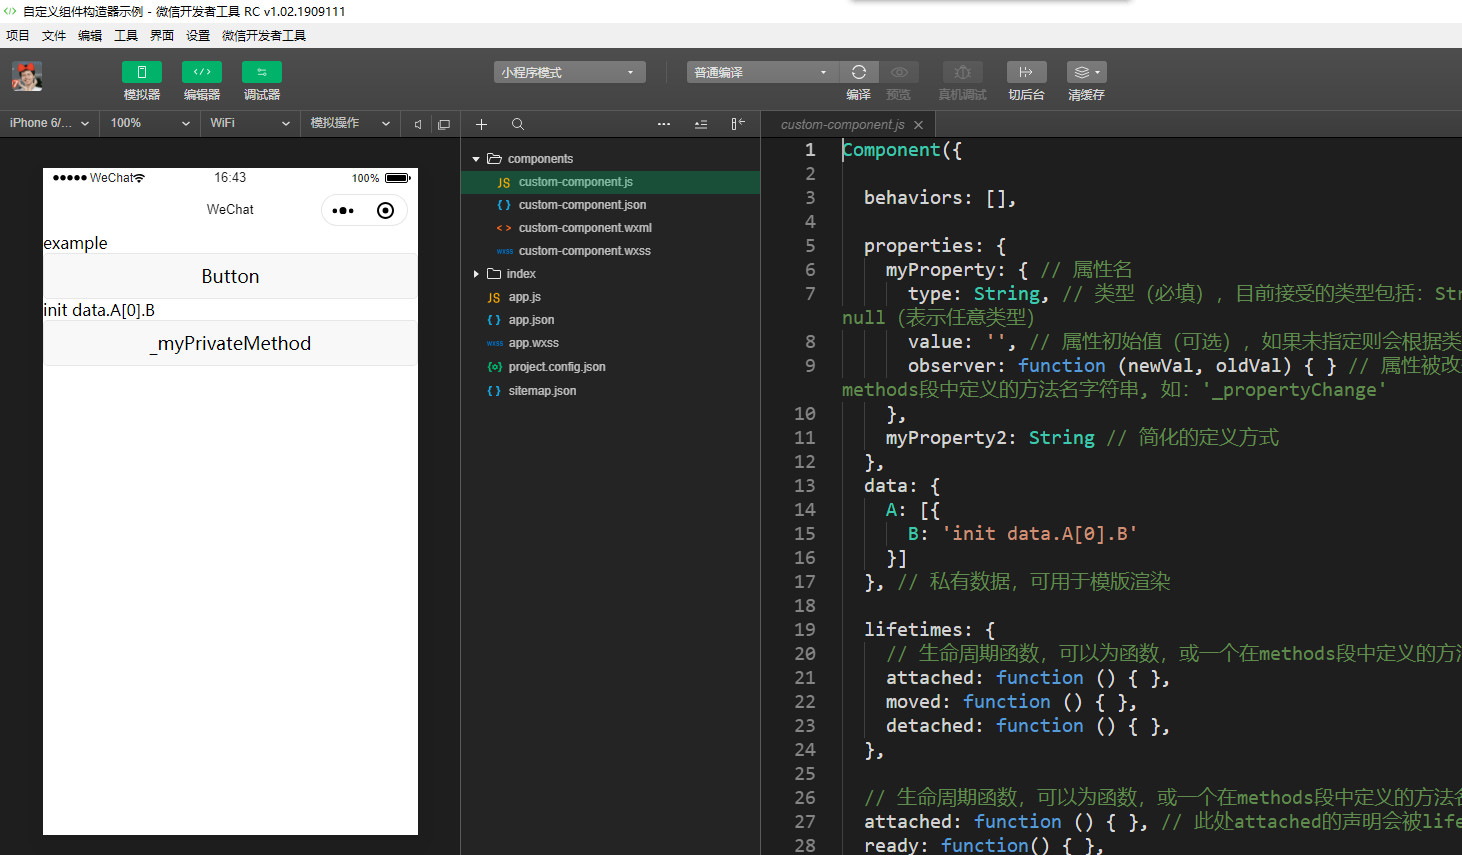
Task: Open the 小程序模式 mode dropdown
Action: [x=569, y=72]
